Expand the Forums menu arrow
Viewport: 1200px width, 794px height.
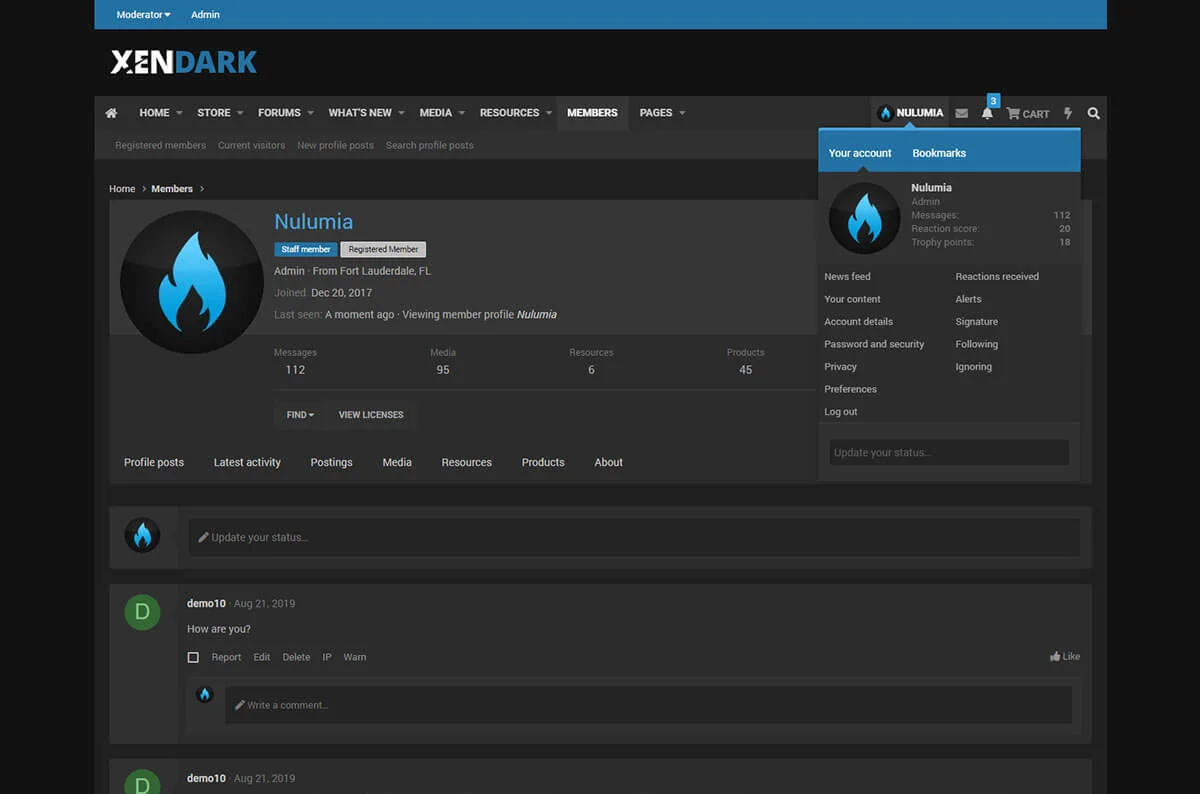pyautogui.click(x=311, y=113)
